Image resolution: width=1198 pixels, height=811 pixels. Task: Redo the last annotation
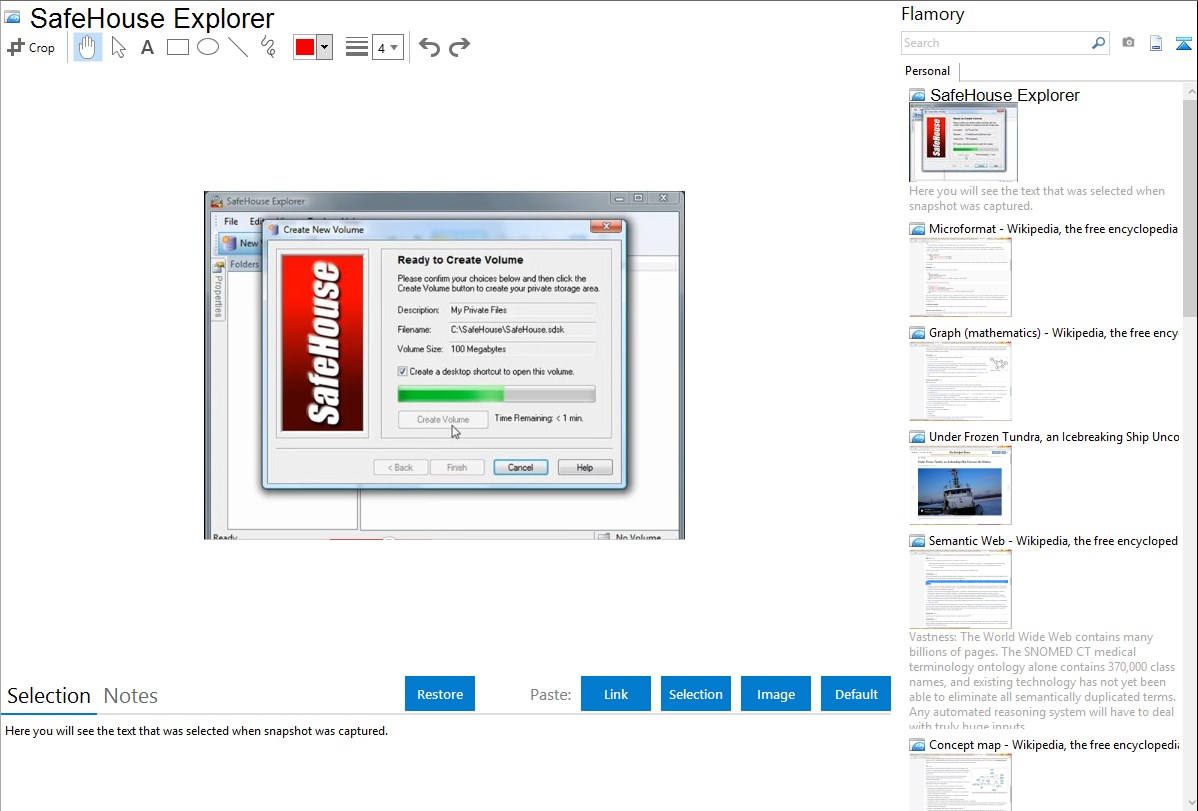pos(459,47)
